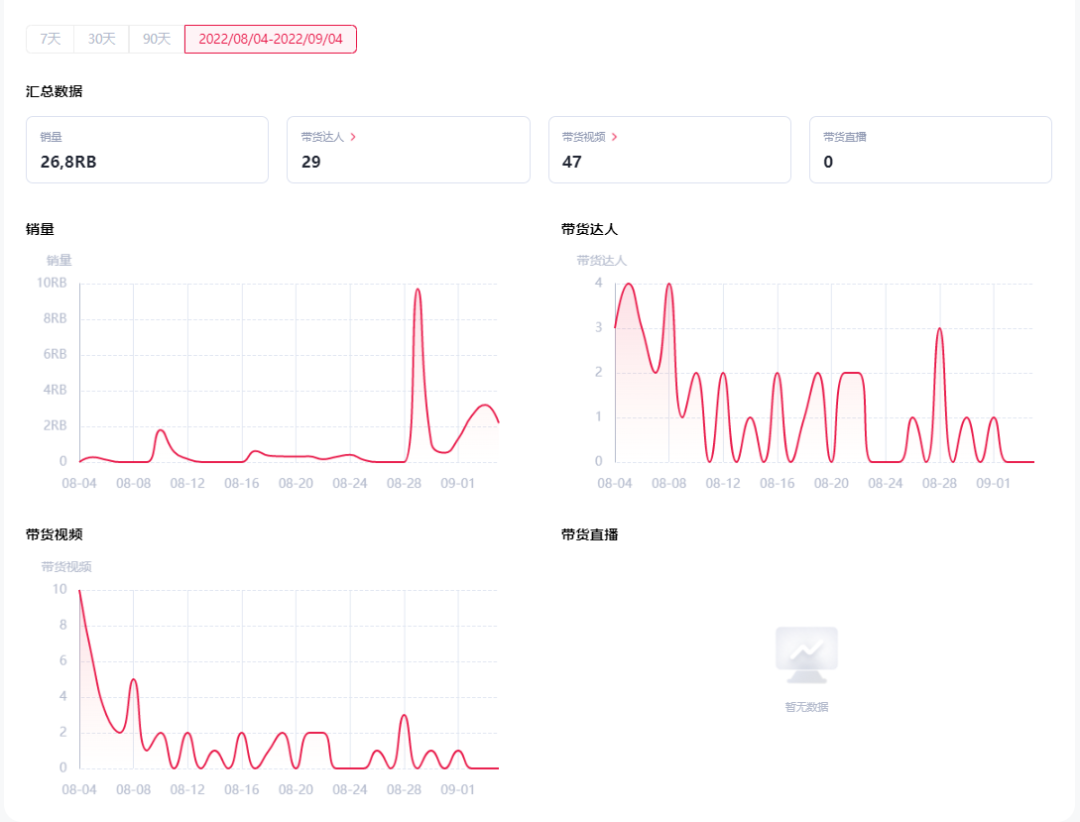Click the 08-08 peak in 带货达人 chart

(x=669, y=284)
